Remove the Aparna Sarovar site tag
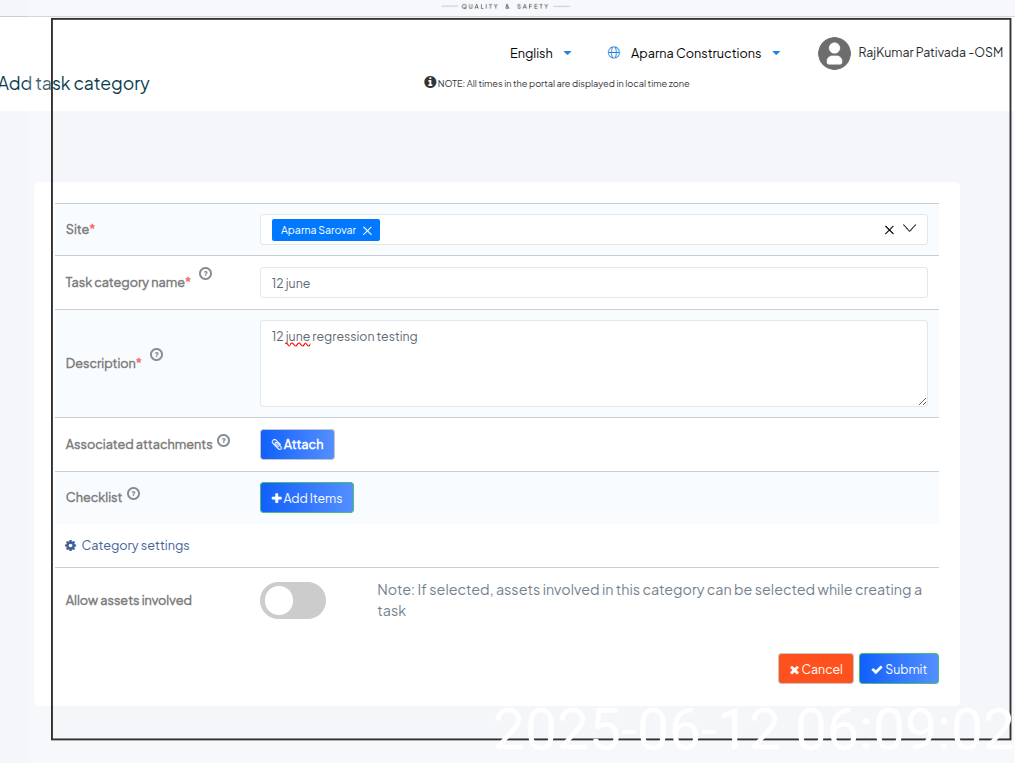The image size is (1015, 763). [367, 230]
